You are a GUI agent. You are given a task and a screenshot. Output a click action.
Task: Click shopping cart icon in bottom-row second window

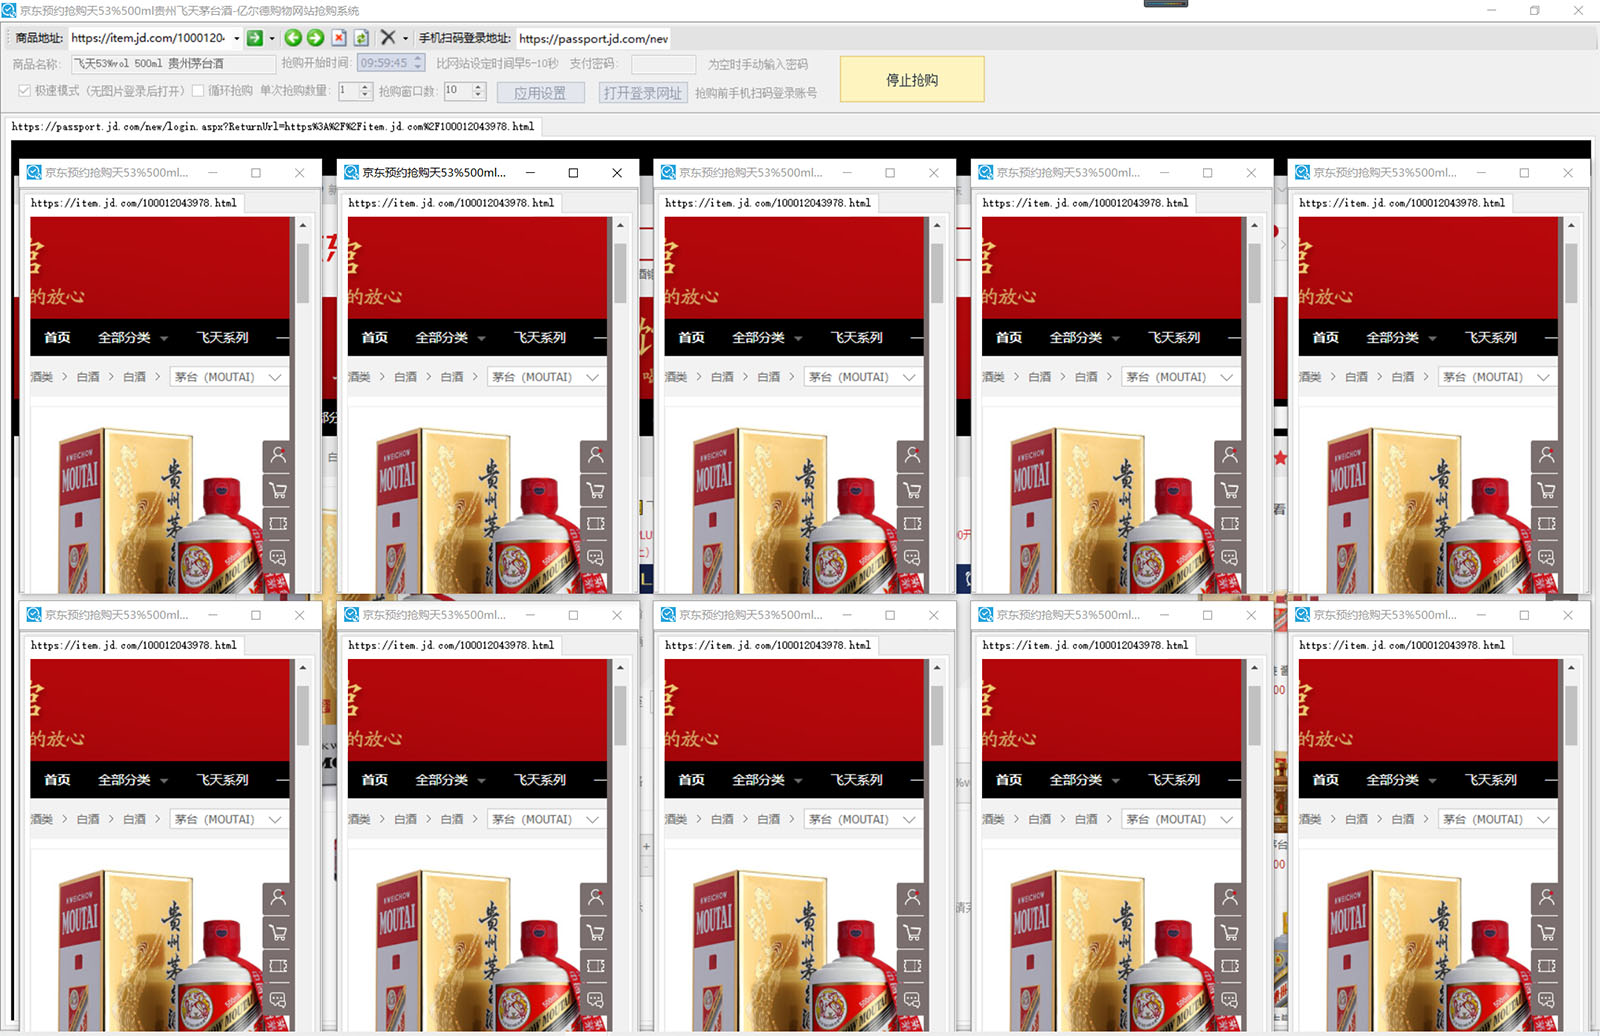(595, 932)
